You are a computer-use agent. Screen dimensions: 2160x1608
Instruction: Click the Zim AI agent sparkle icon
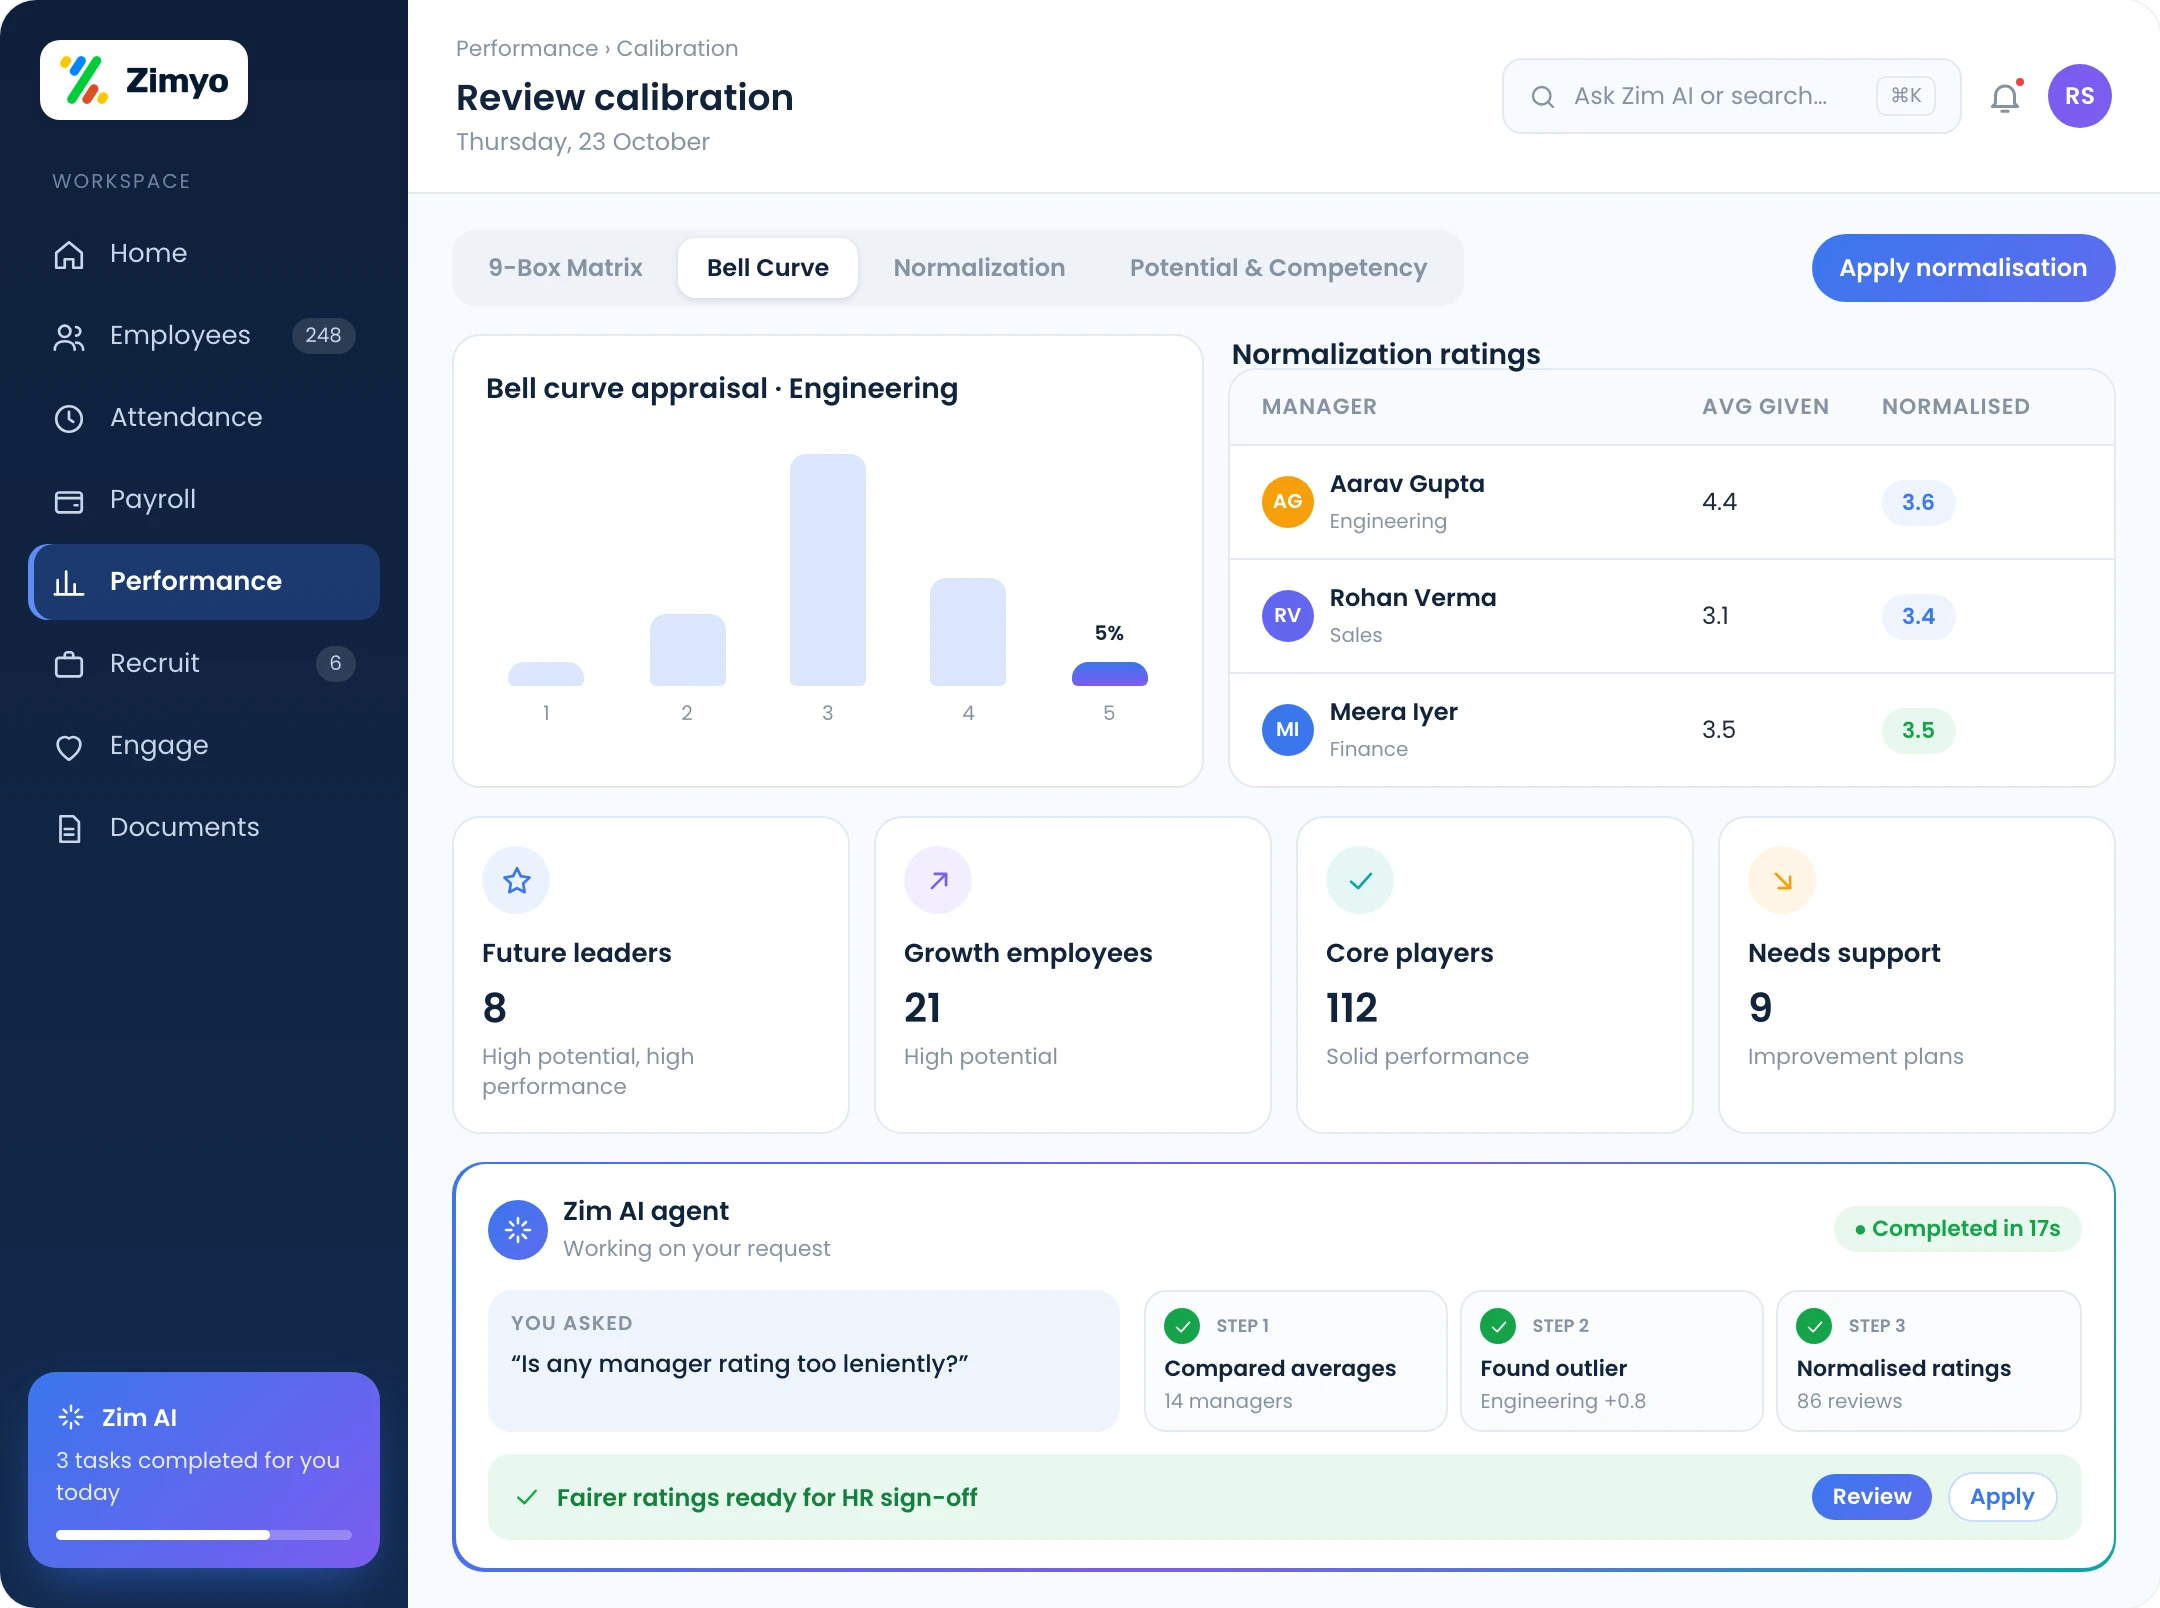518,1230
